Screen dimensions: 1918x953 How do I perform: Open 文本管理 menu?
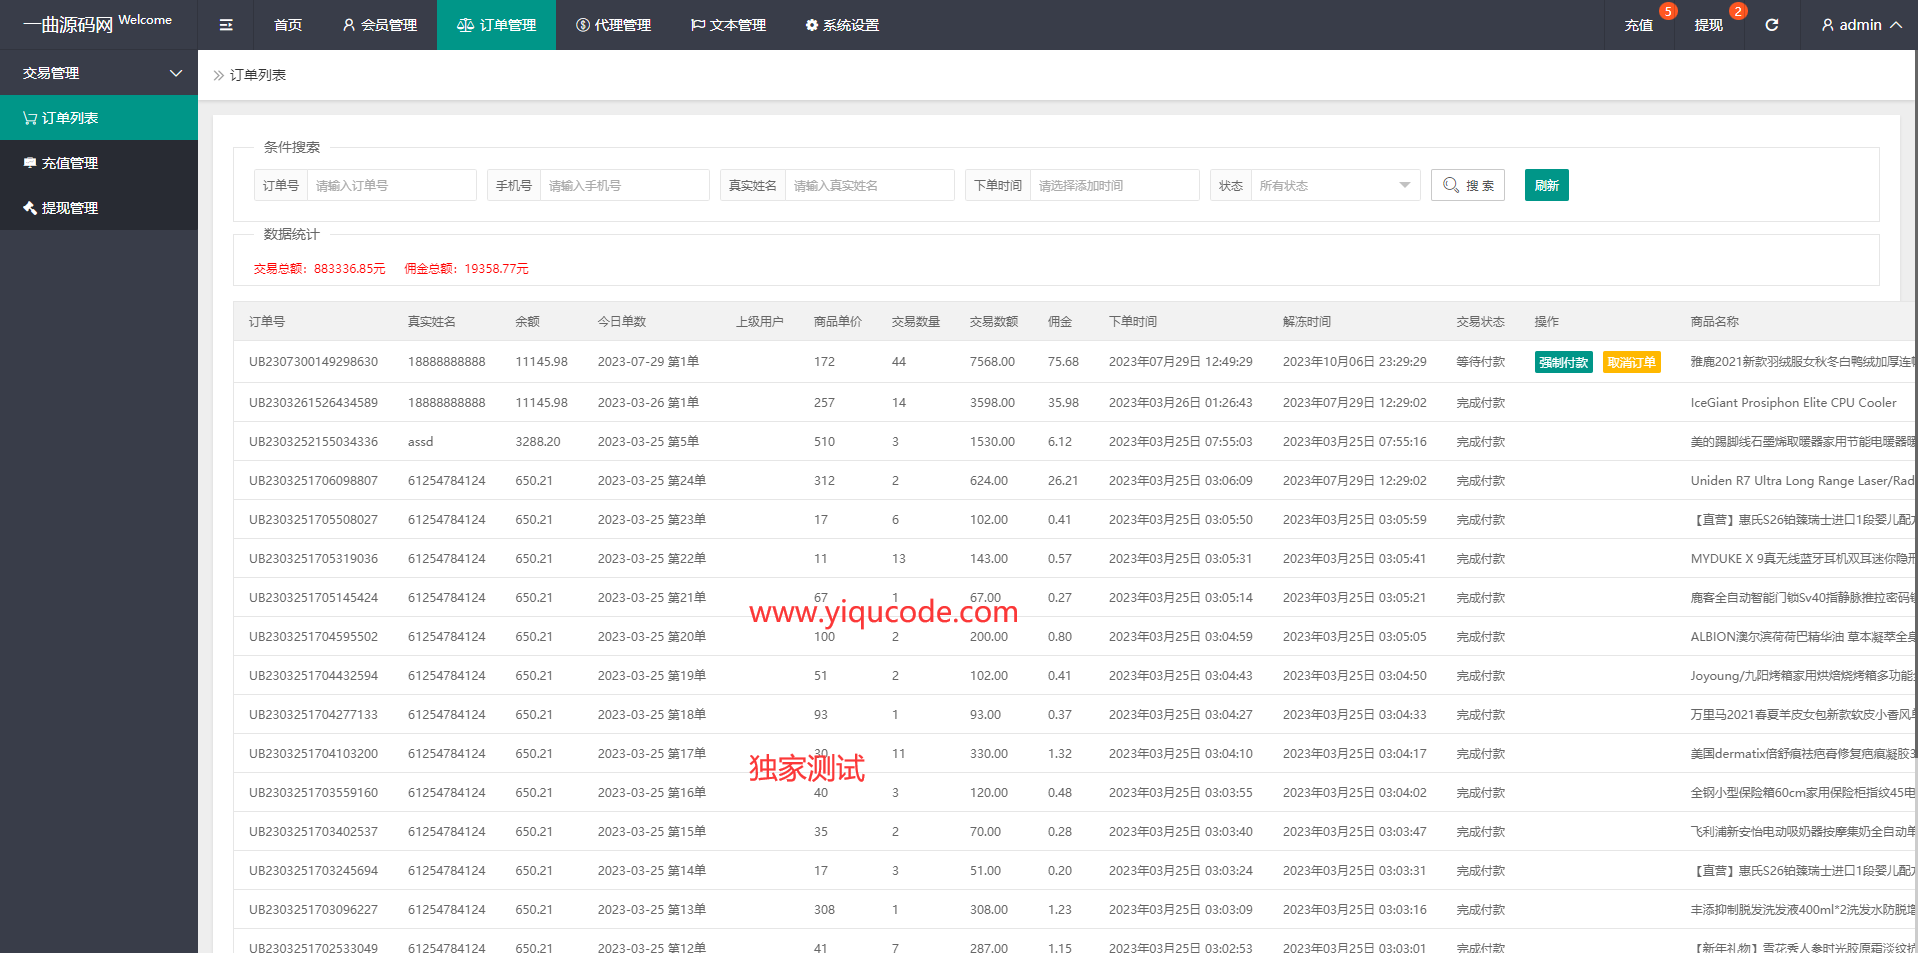coord(728,25)
